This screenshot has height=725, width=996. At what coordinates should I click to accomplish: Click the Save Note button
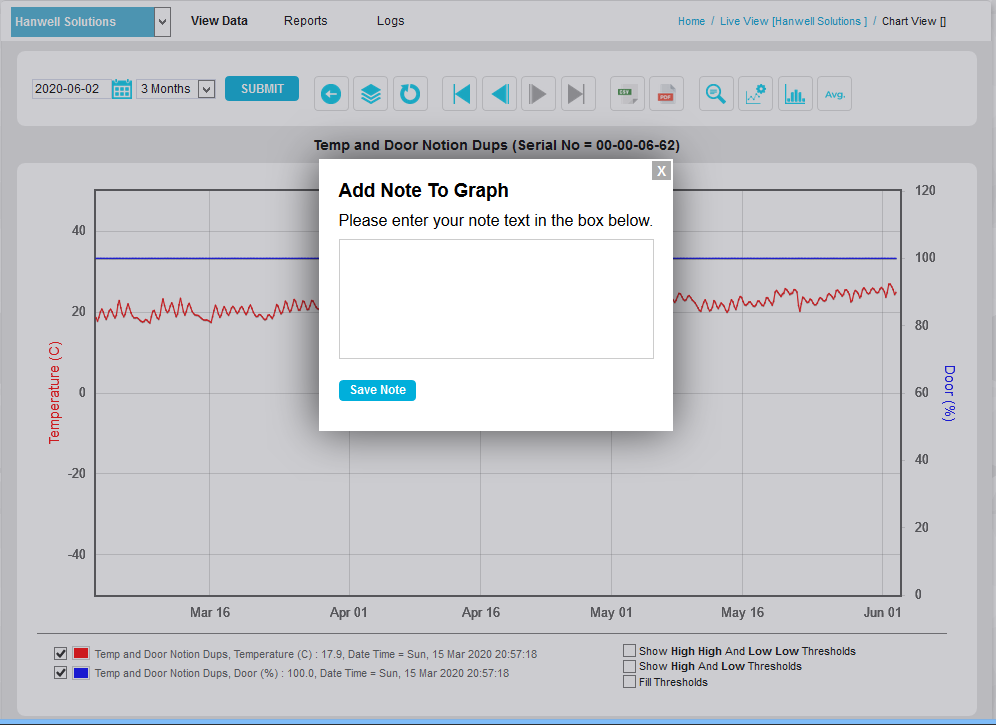(x=377, y=390)
